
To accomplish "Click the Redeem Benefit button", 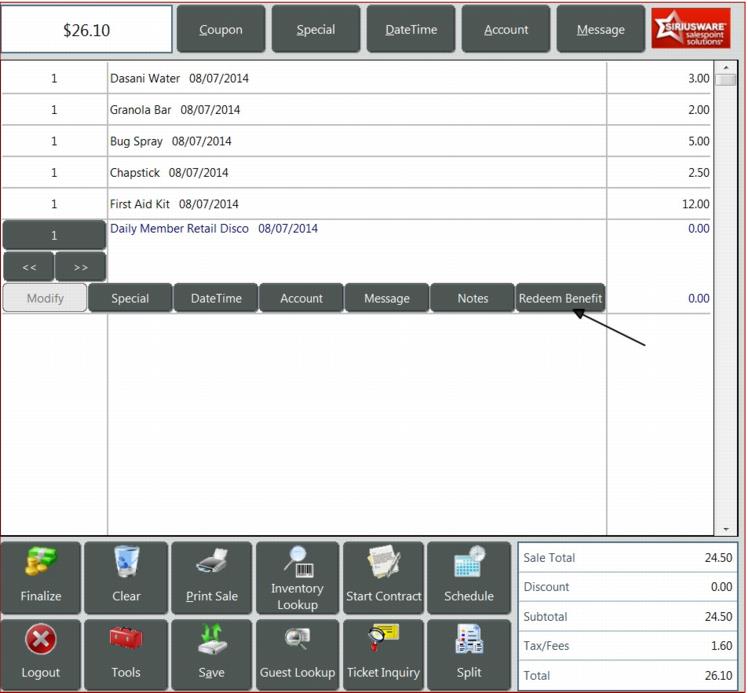I will [x=560, y=298].
